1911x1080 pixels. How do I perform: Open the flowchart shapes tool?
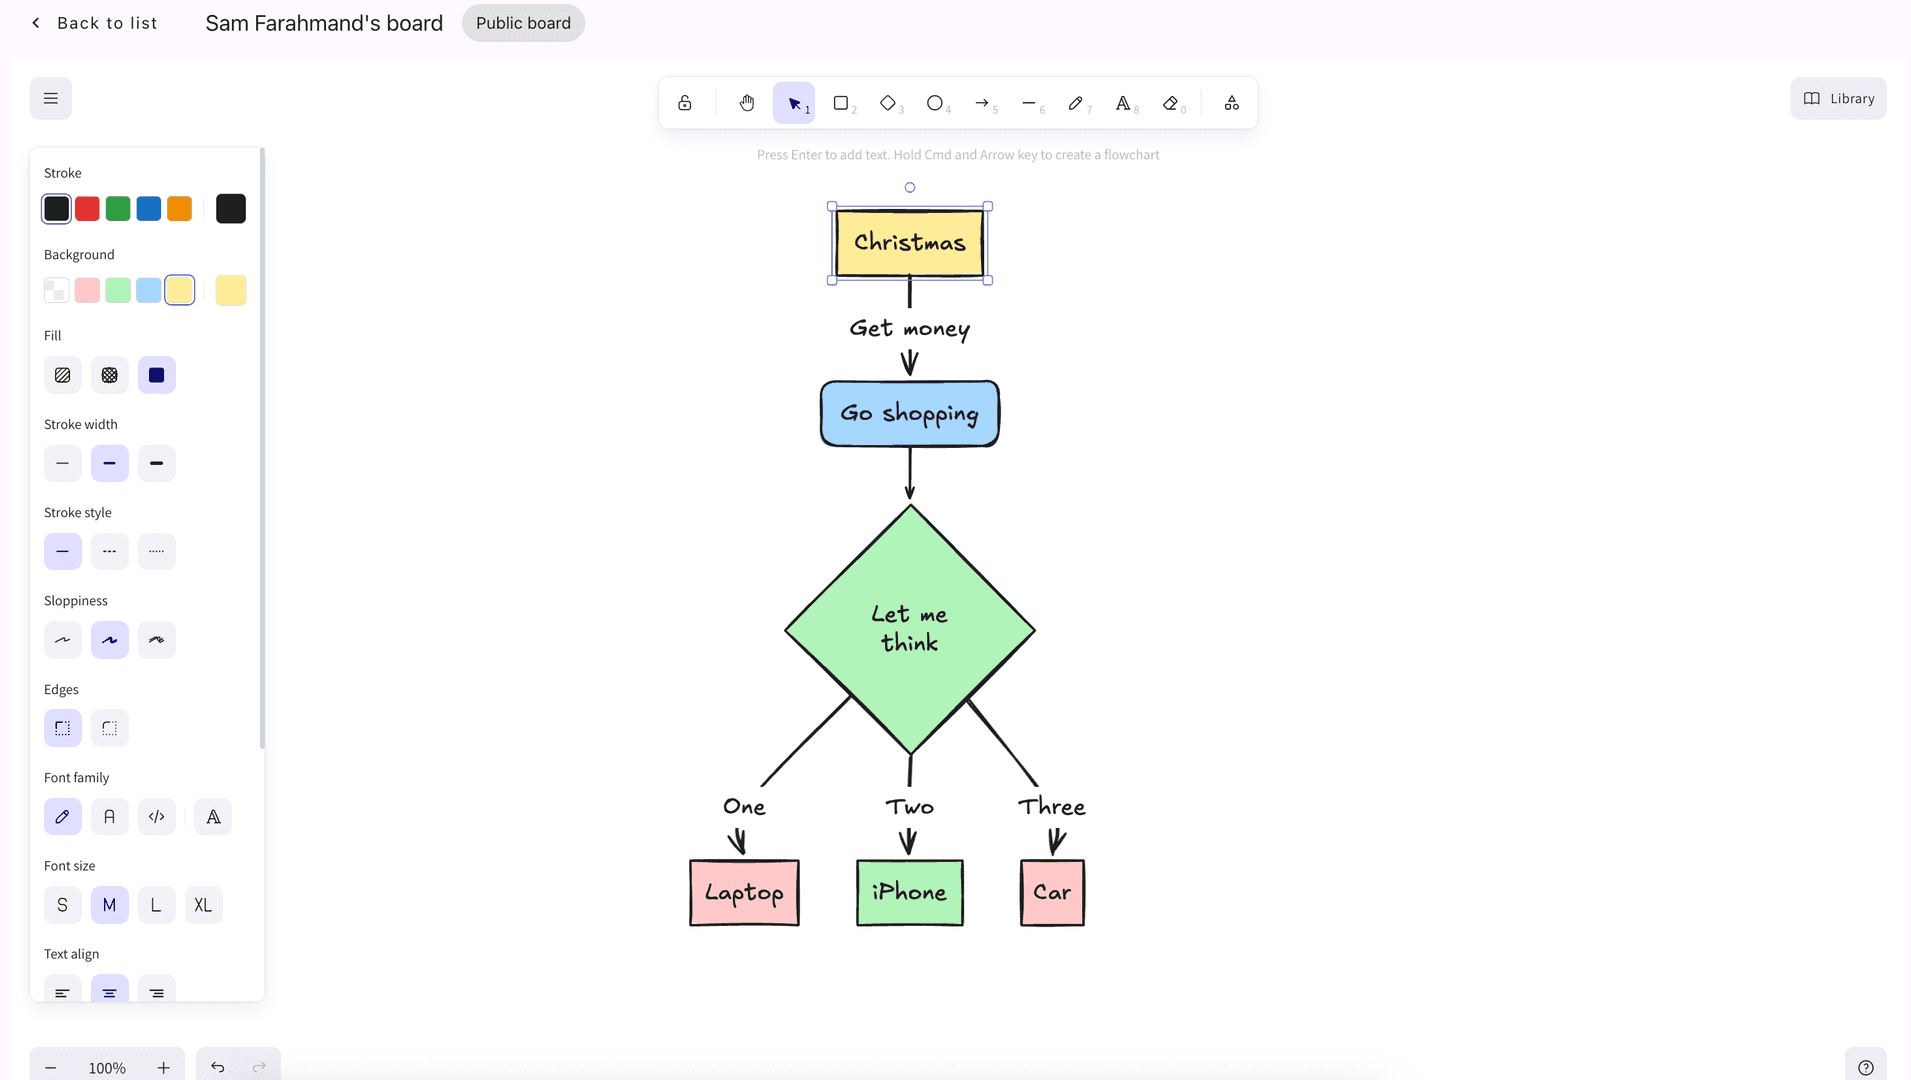pos(1231,102)
